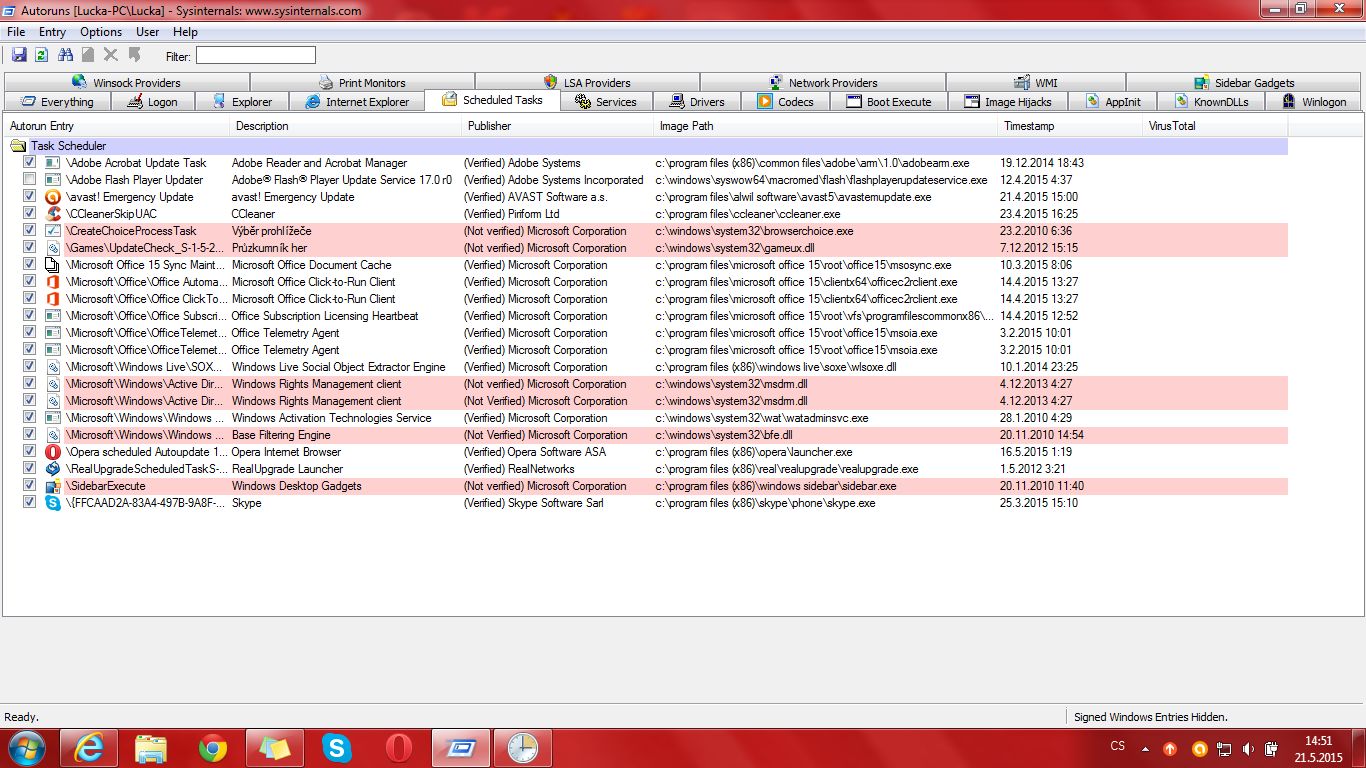1366x768 pixels.
Task: Check the Adobe Flash Player Updater entry
Action: (x=30, y=179)
